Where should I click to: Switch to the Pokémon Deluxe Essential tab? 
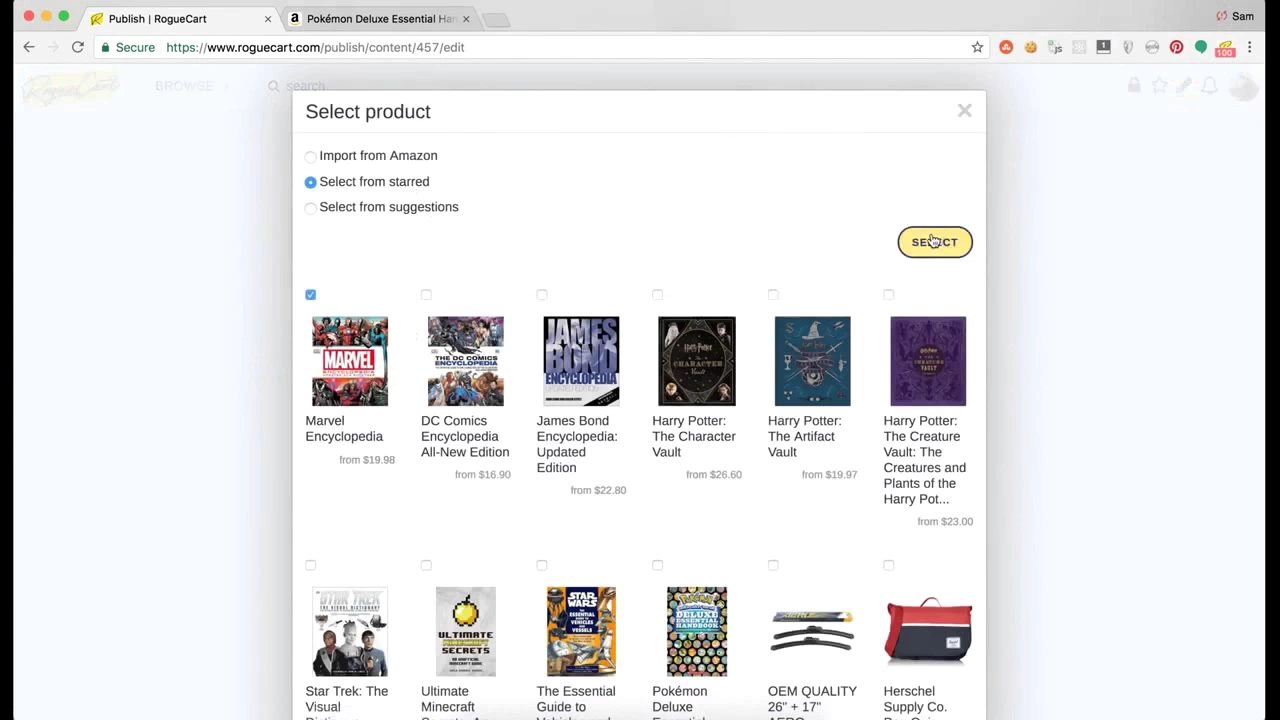point(380,18)
